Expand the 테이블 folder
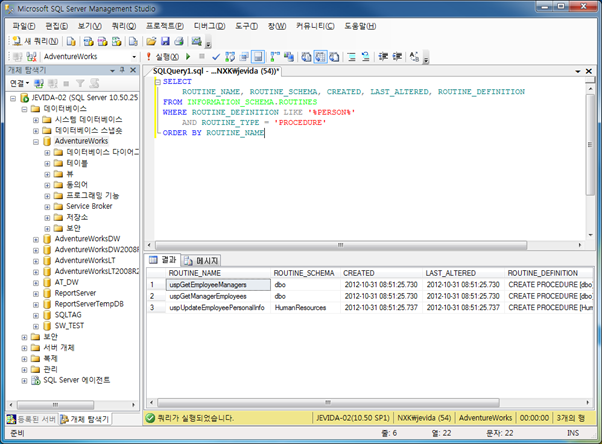Viewport: 602px width, 444px height. pyautogui.click(x=47, y=164)
